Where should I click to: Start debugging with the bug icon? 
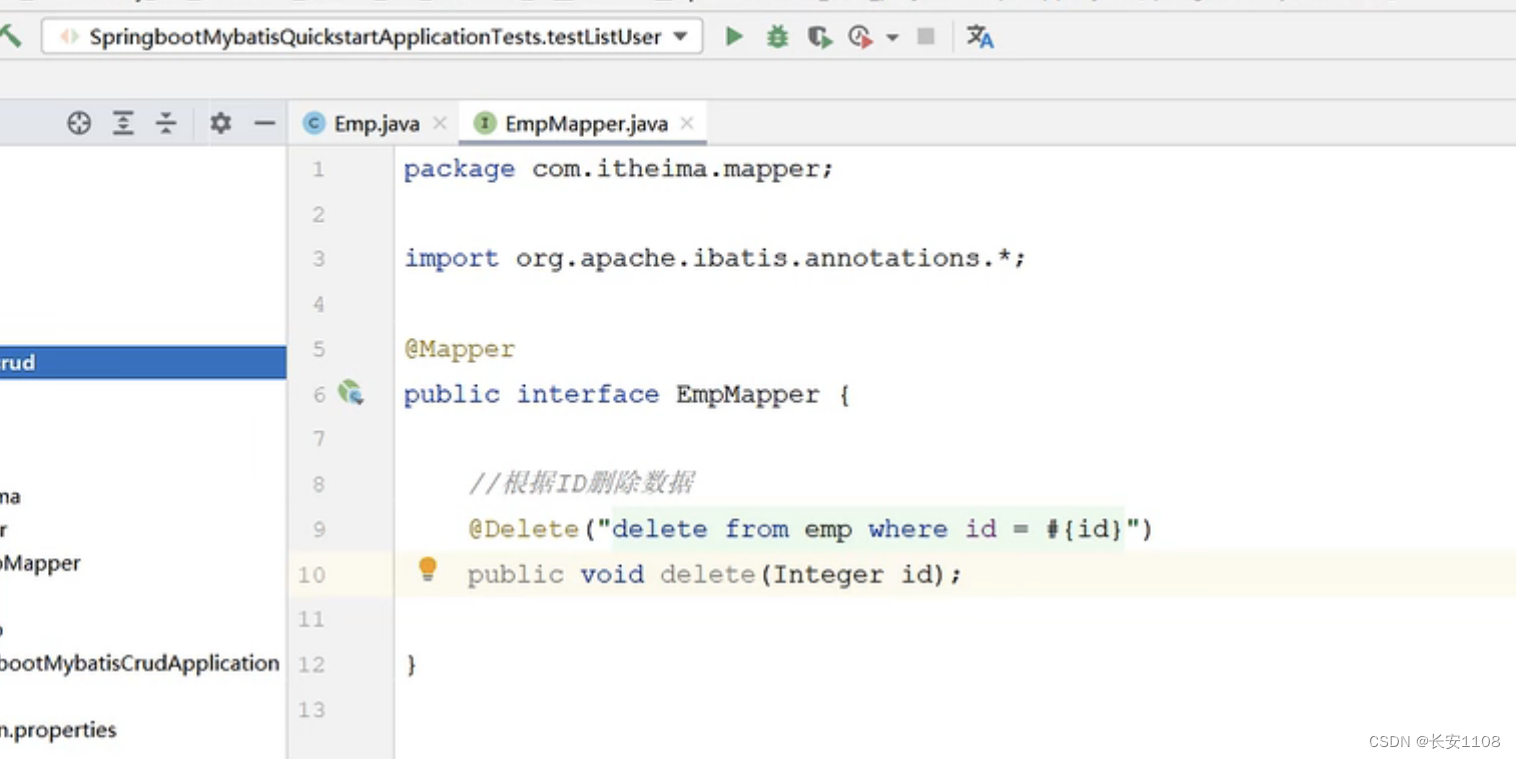pyautogui.click(x=777, y=37)
